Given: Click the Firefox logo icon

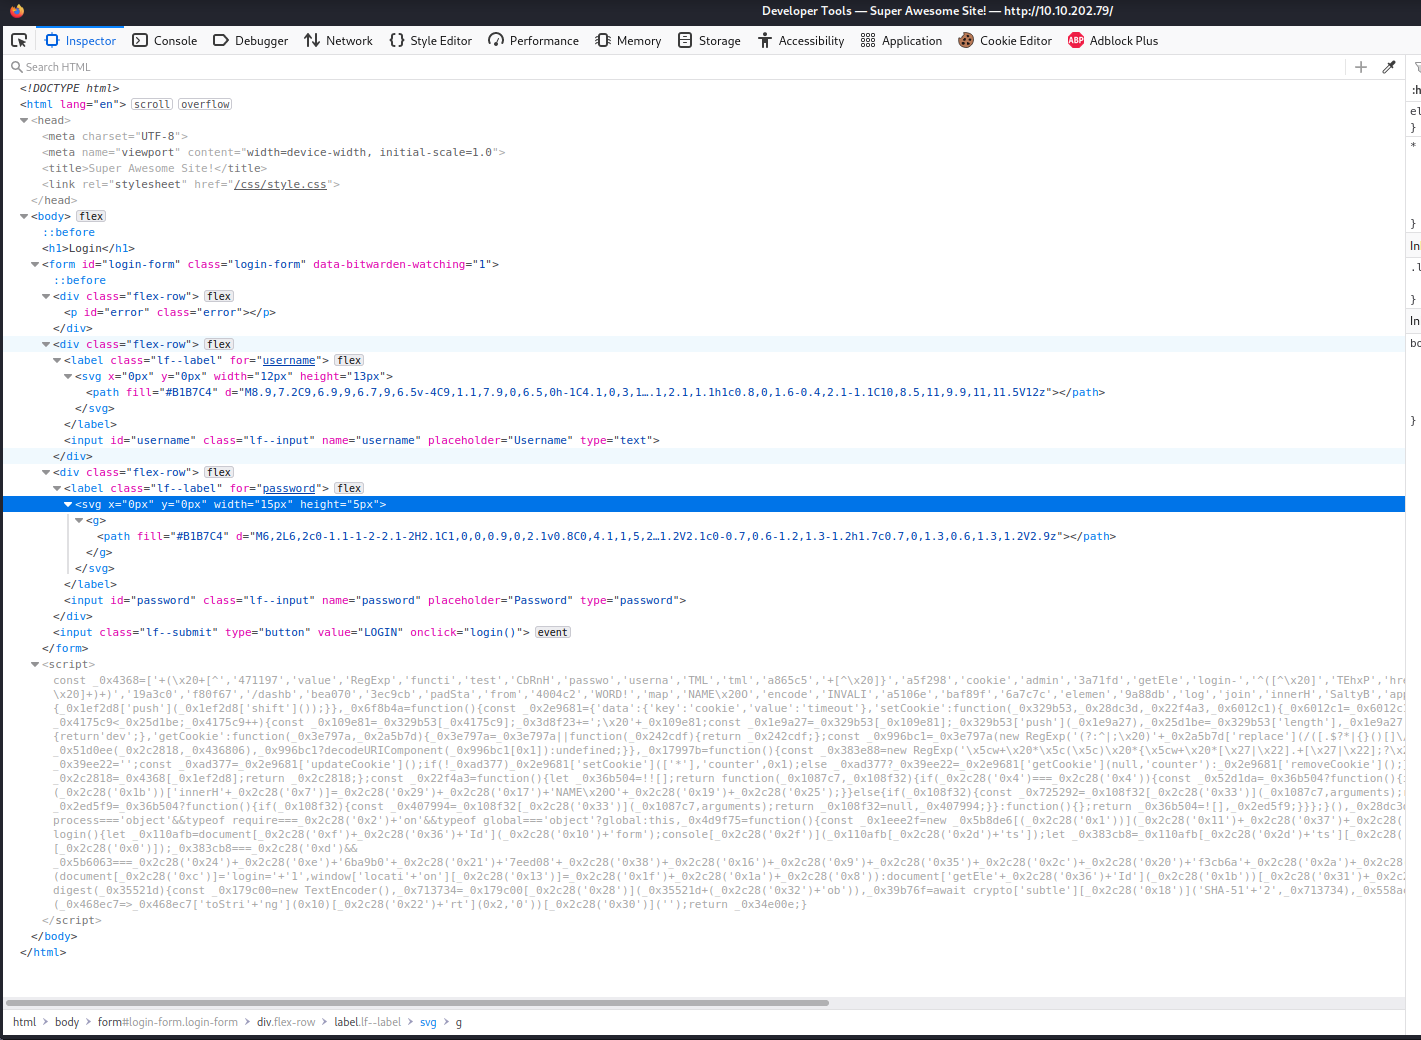Looking at the screenshot, I should tap(17, 11).
